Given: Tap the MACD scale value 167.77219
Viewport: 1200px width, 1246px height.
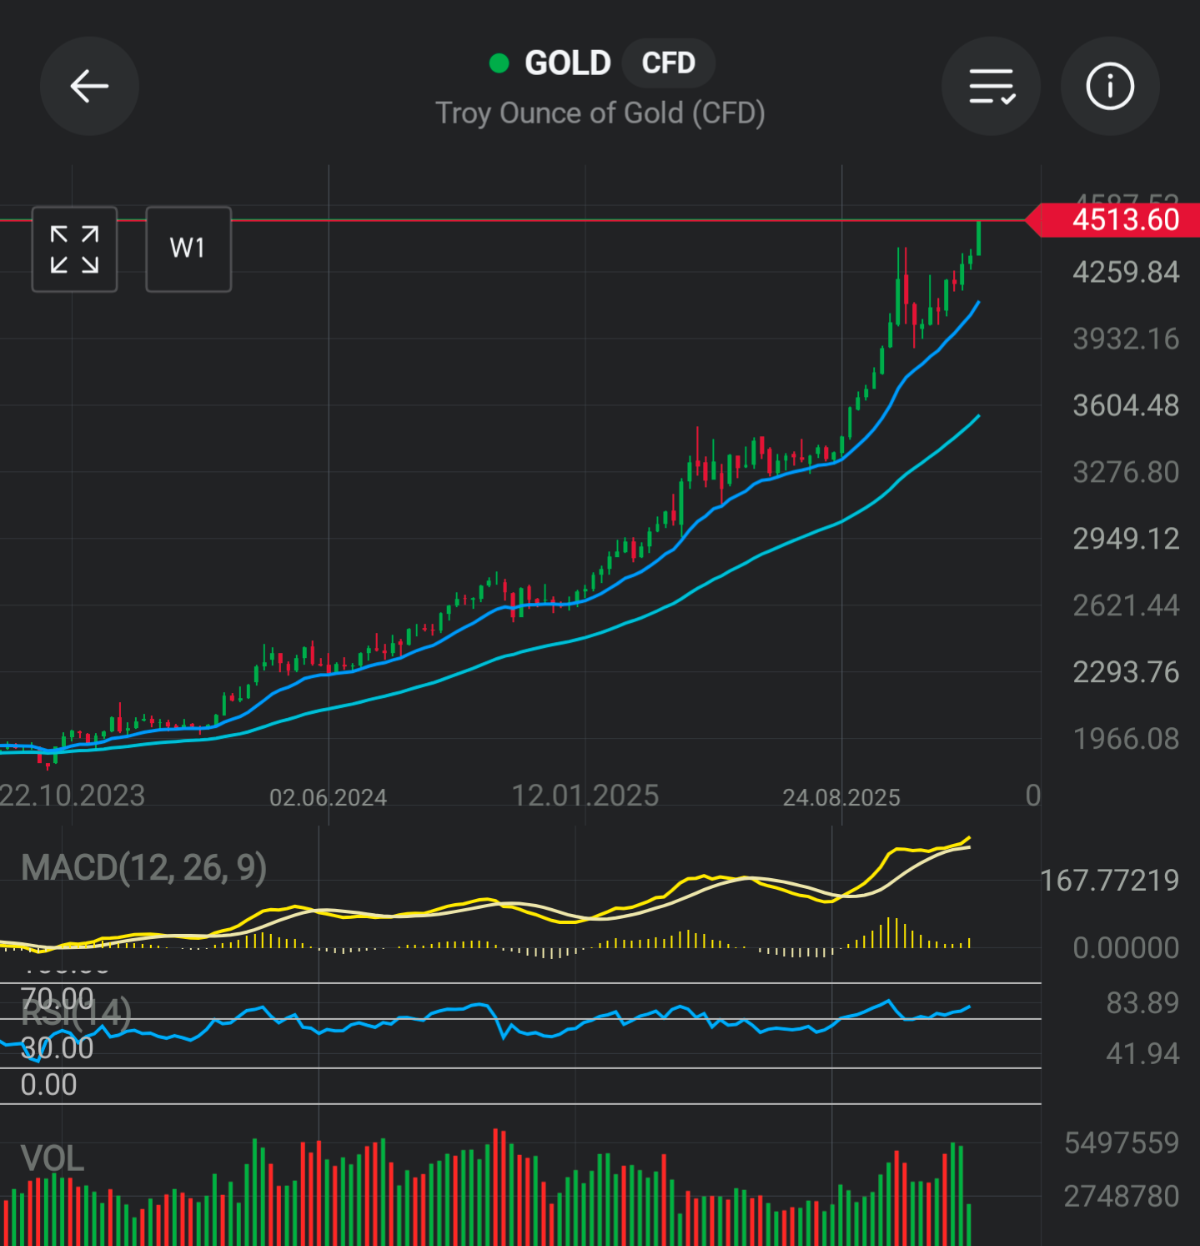Looking at the screenshot, I should (x=1109, y=881).
